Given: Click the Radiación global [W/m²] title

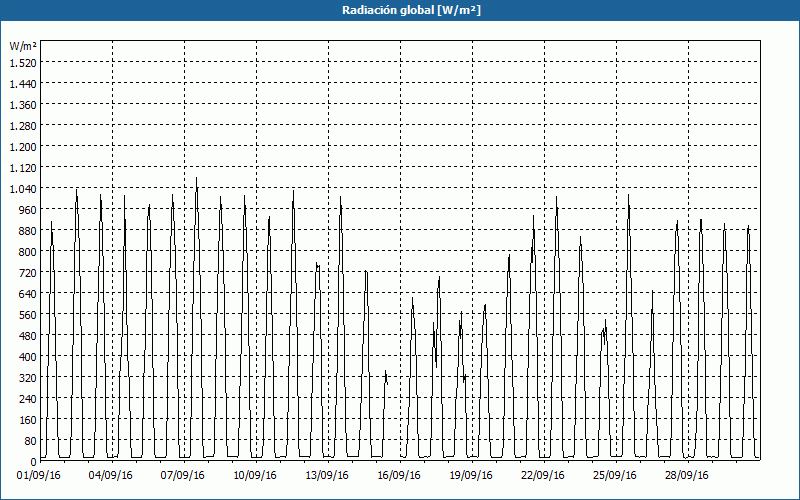Looking at the screenshot, I should 411,10.
